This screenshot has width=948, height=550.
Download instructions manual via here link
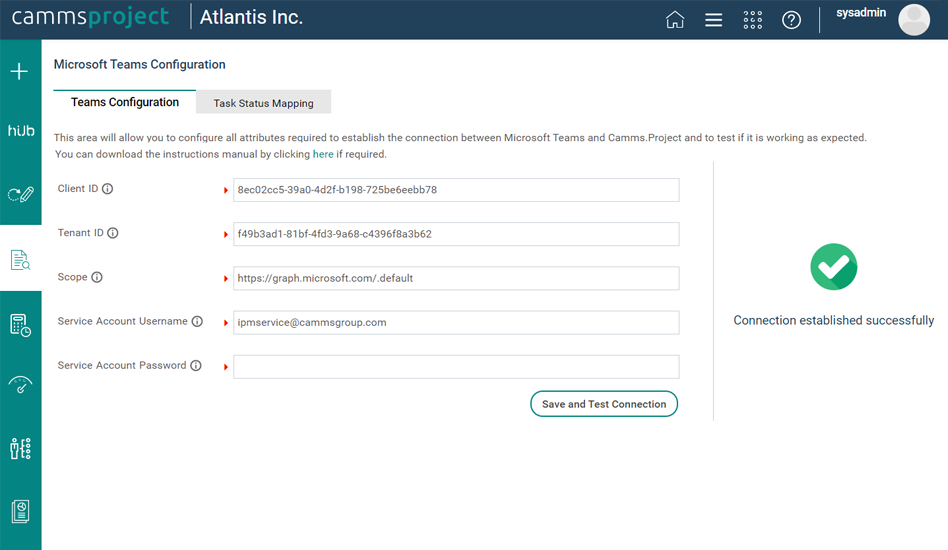[x=323, y=154]
